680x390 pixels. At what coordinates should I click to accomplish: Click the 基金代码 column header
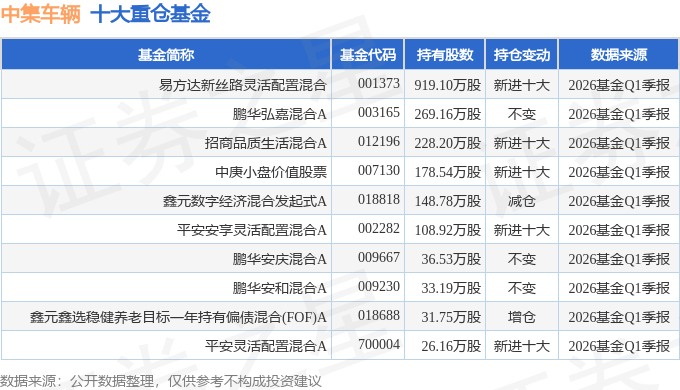click(x=367, y=55)
